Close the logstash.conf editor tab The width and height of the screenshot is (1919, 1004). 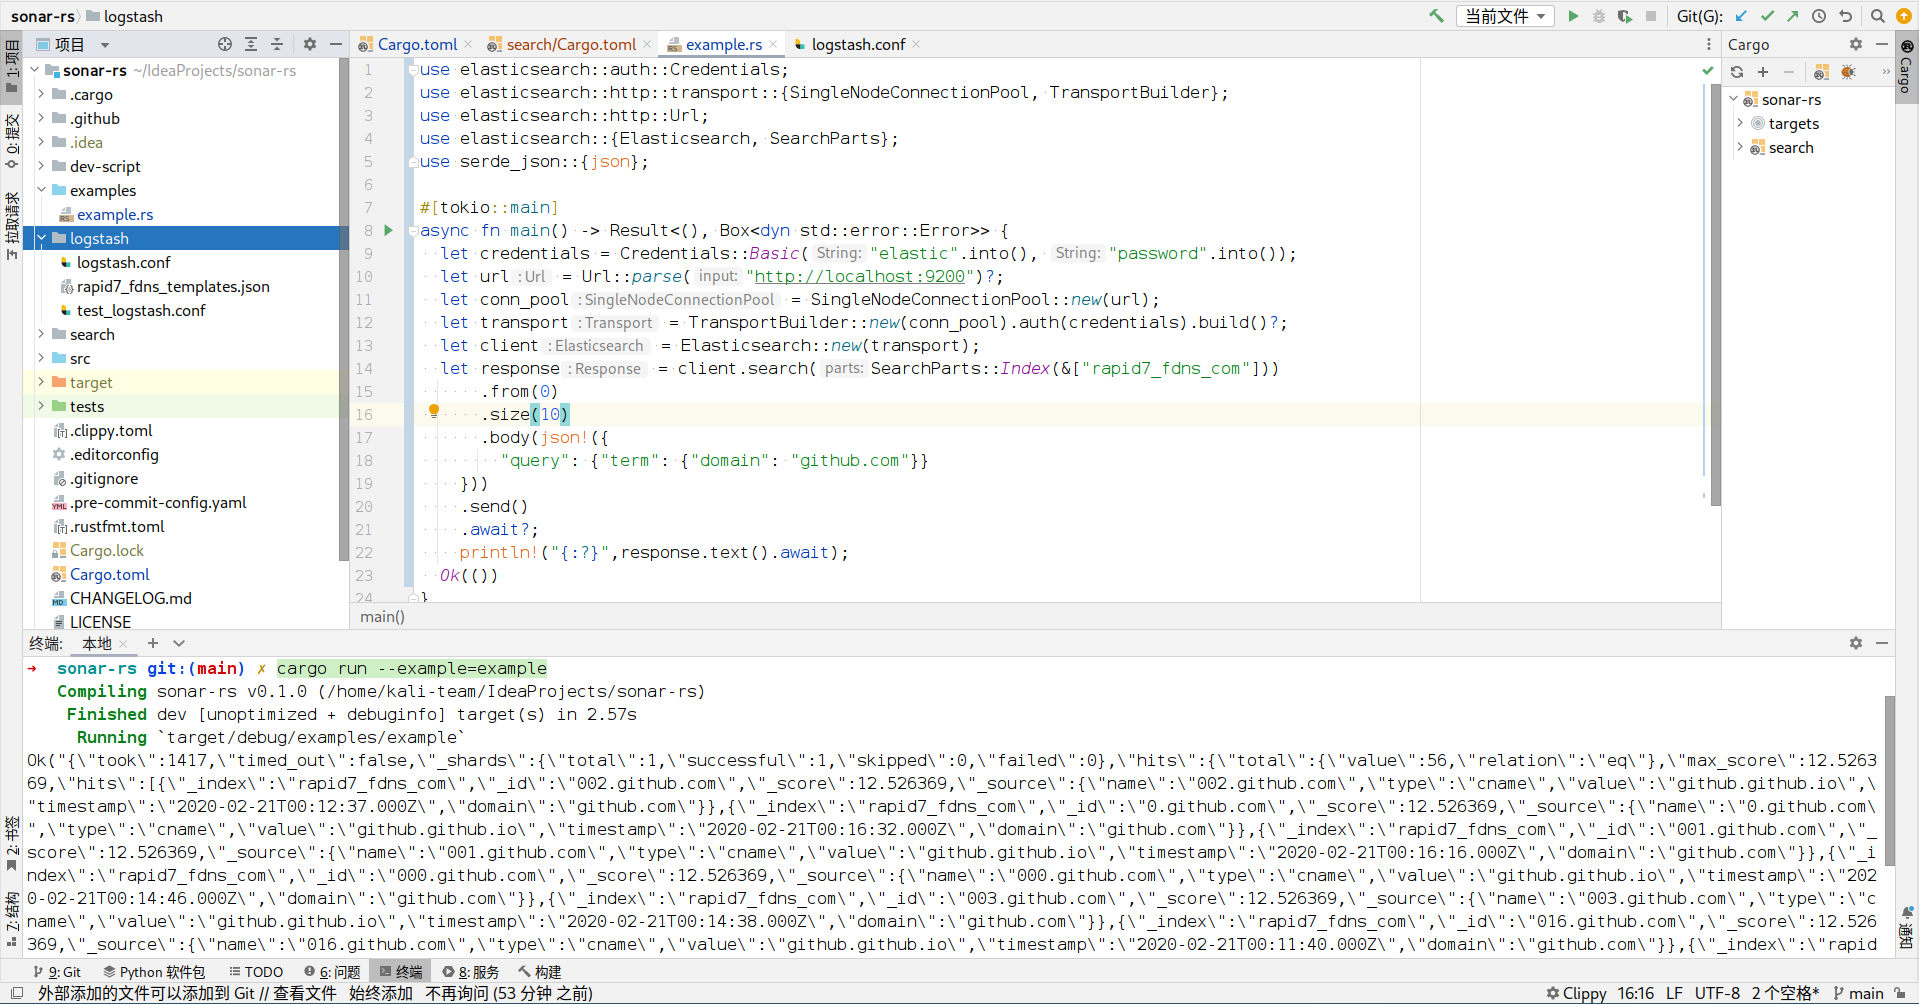click(x=916, y=44)
